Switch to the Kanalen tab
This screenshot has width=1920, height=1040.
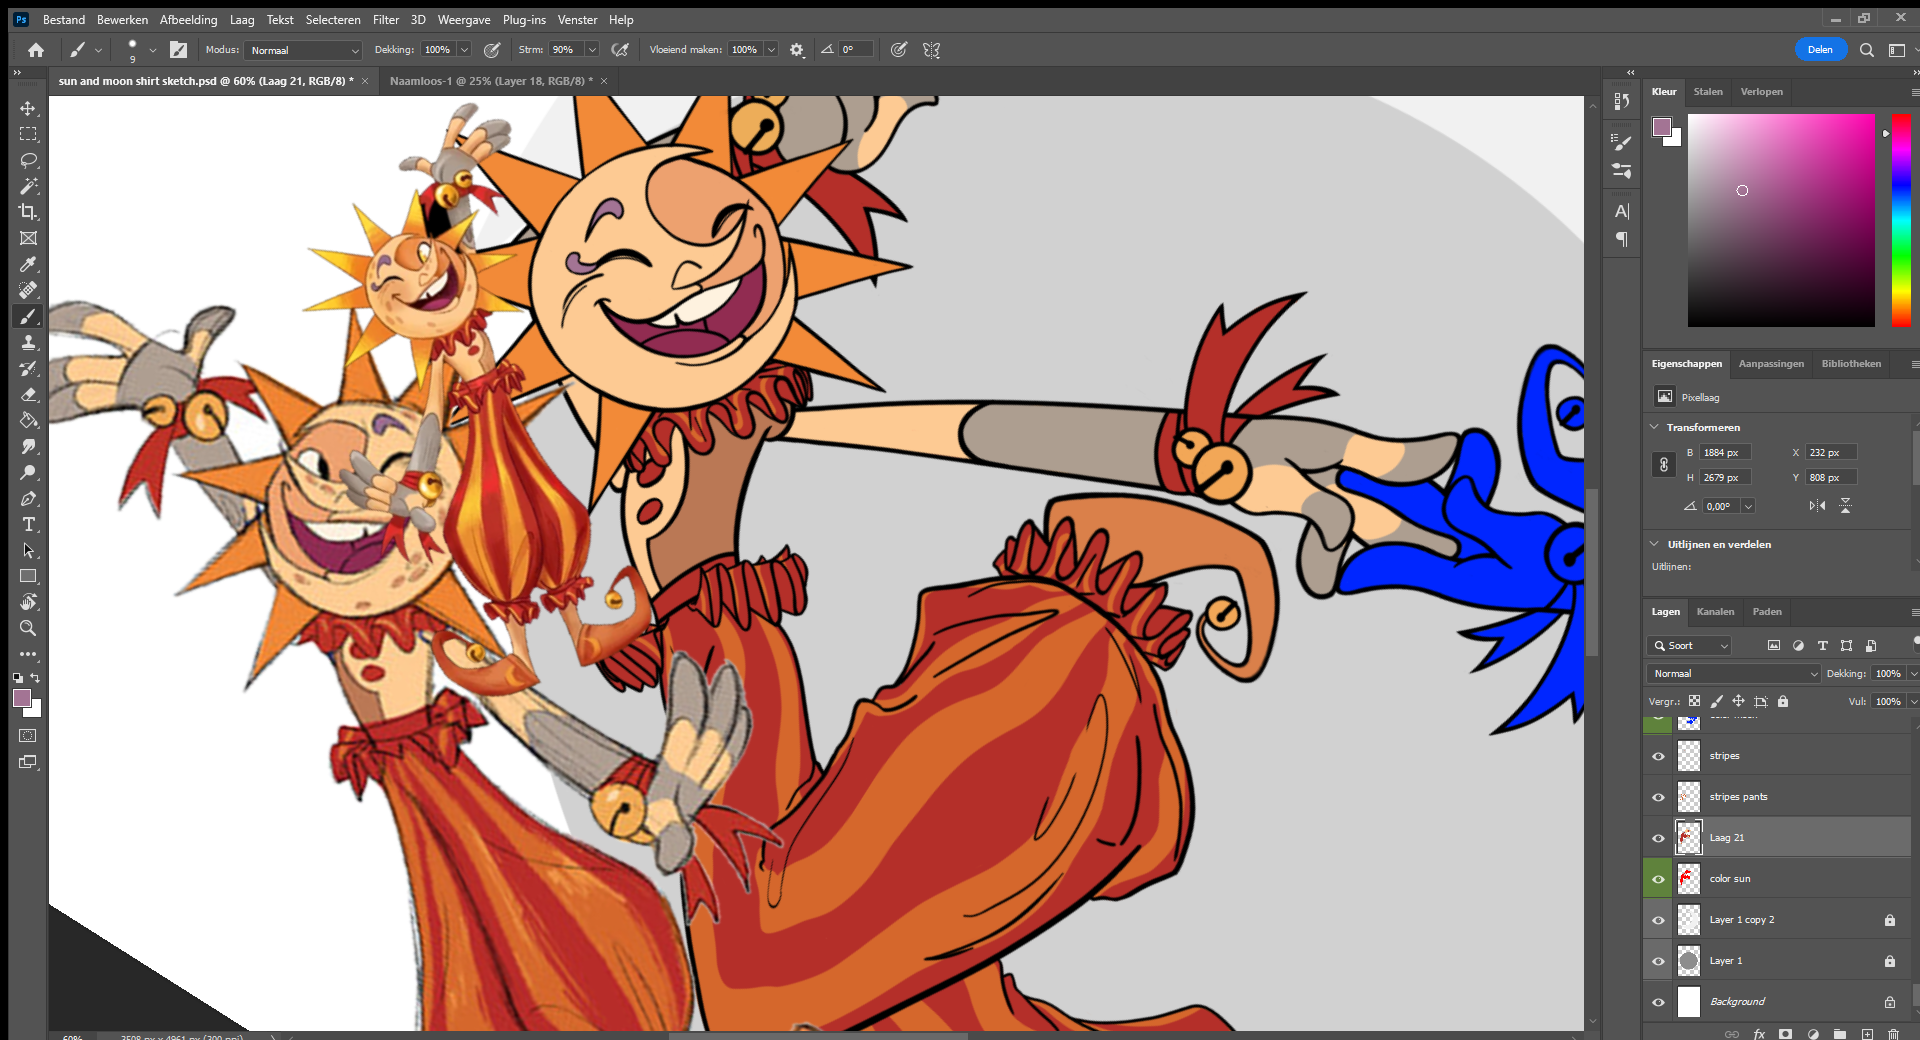coord(1715,612)
